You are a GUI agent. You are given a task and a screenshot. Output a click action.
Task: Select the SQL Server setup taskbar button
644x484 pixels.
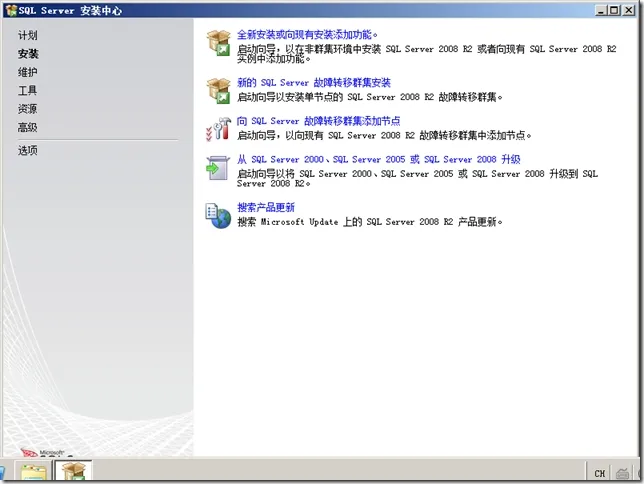tap(74, 471)
